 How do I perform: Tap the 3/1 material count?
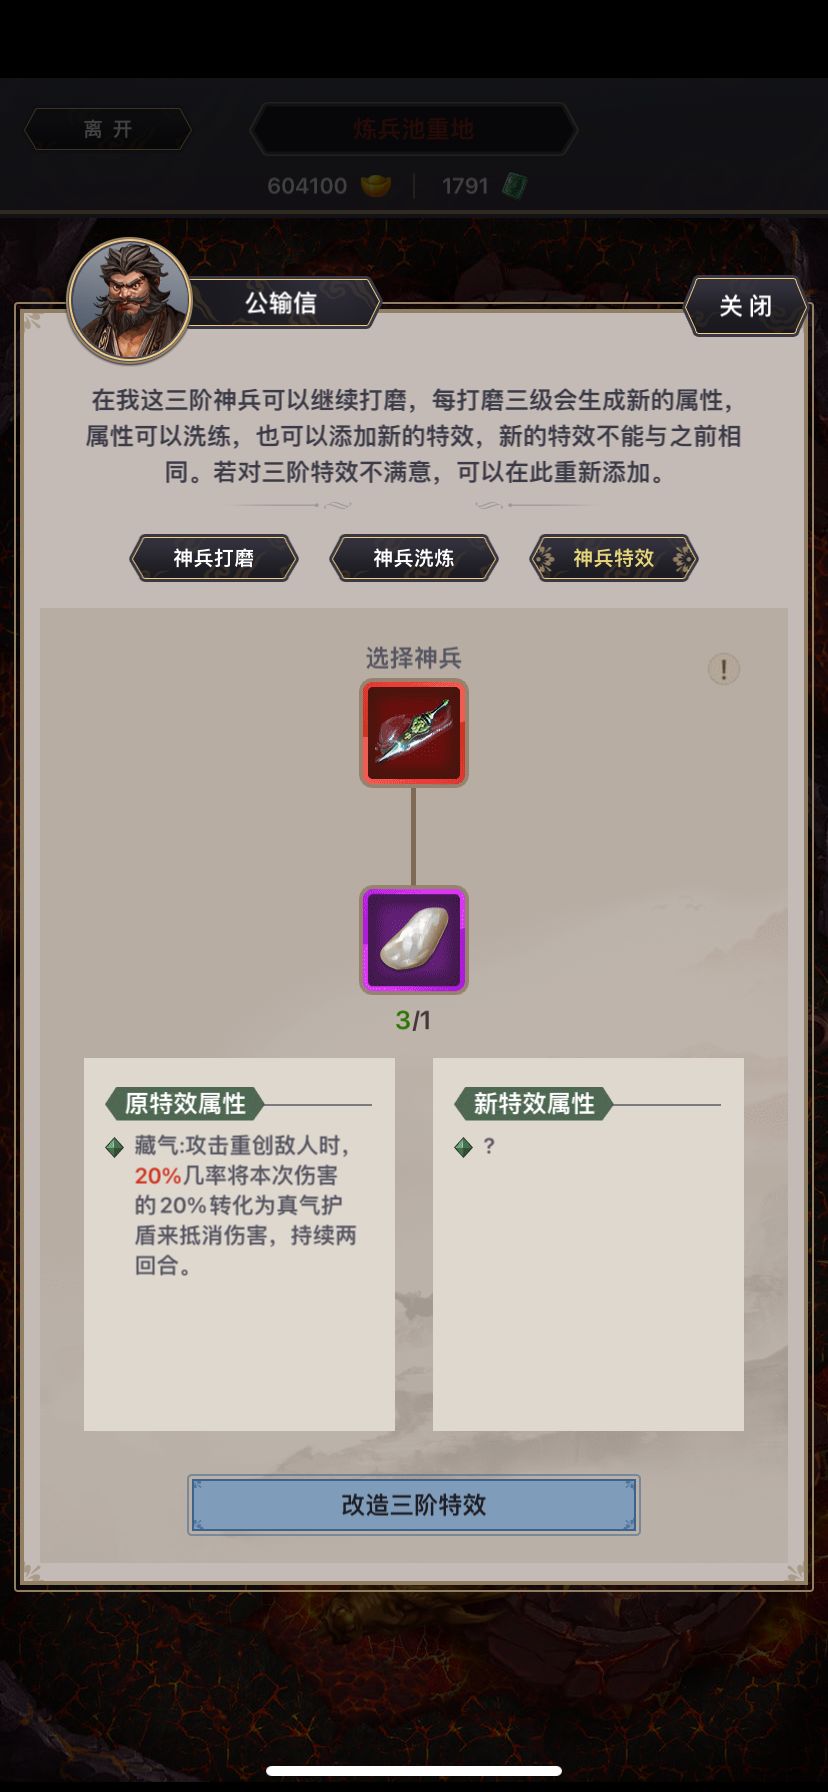[414, 1020]
